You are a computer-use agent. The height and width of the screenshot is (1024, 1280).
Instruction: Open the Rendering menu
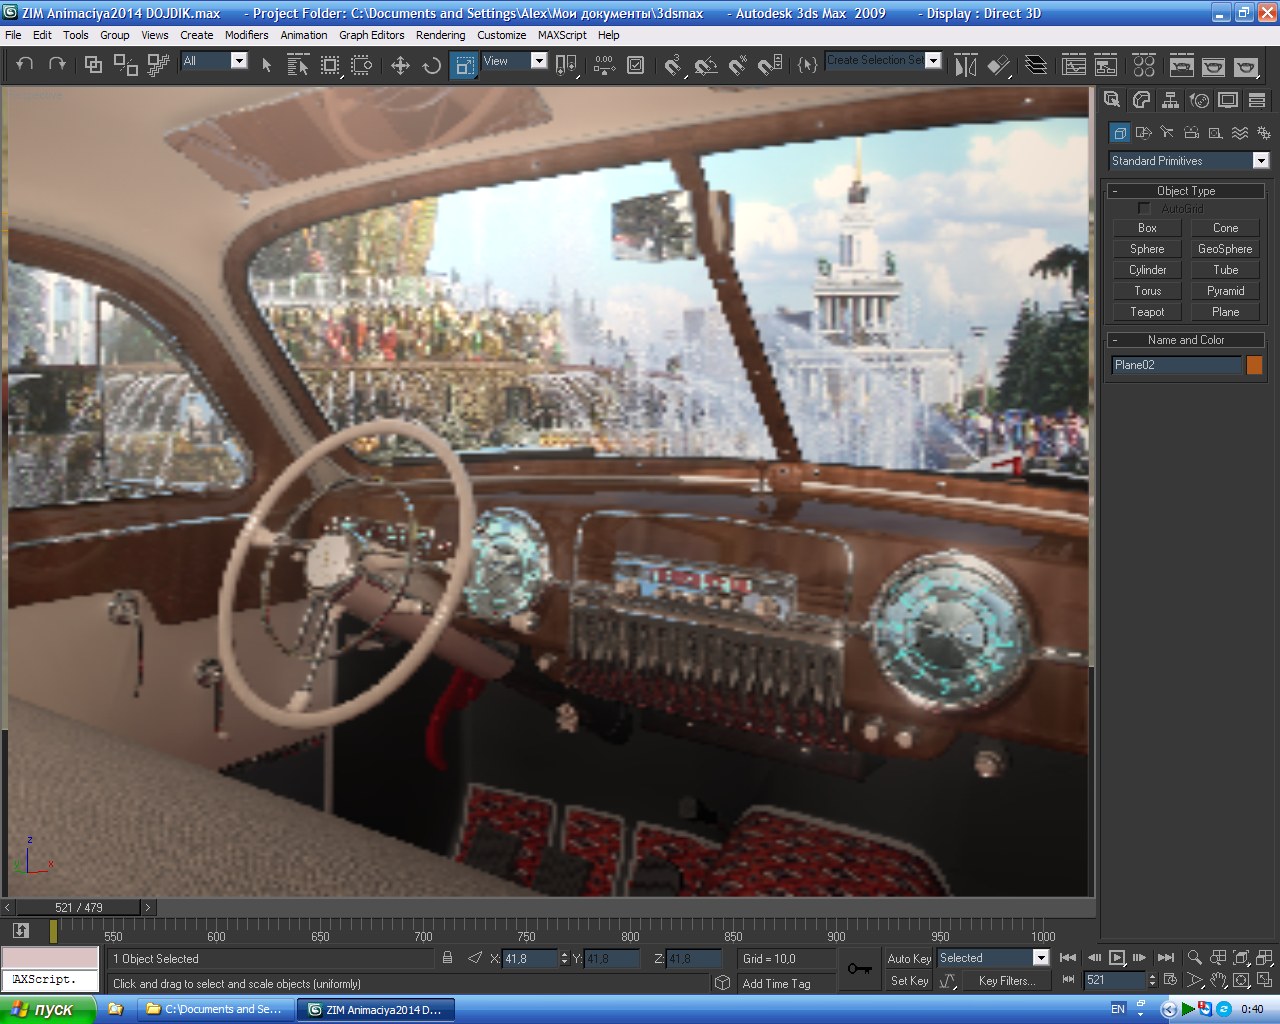coord(440,35)
